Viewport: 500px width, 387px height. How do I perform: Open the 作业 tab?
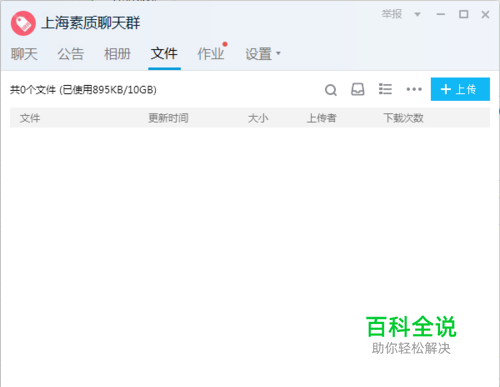click(x=211, y=54)
